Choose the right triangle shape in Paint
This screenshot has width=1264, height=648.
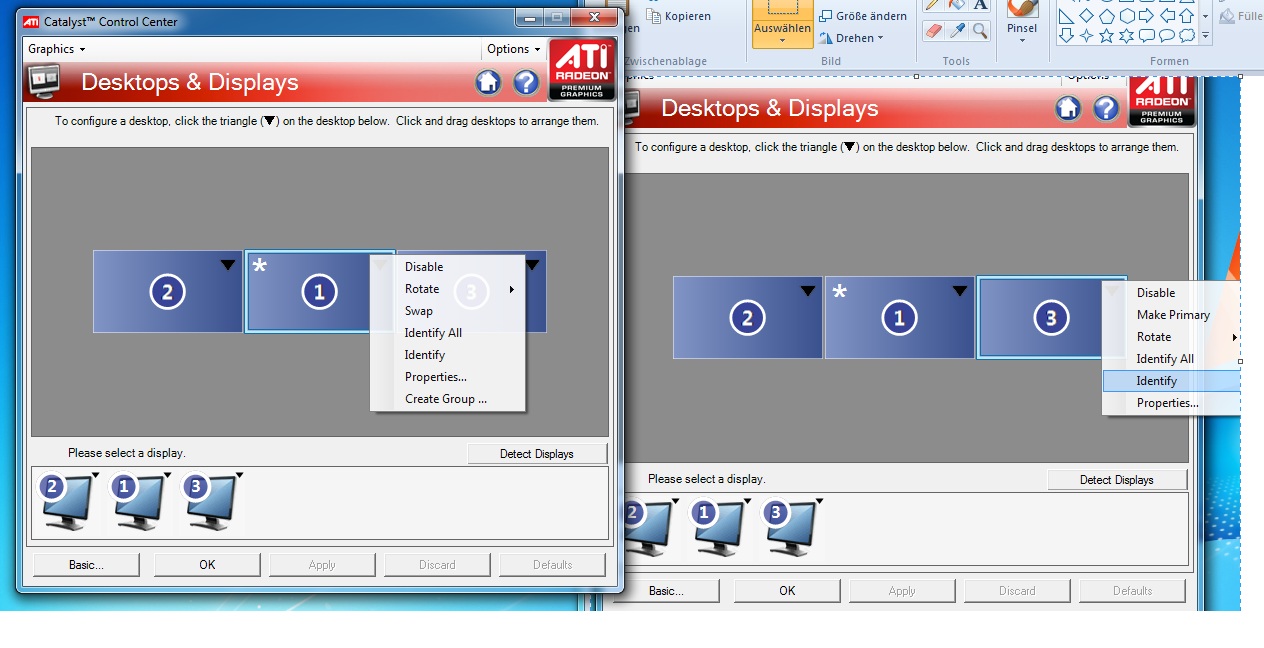coord(1066,16)
